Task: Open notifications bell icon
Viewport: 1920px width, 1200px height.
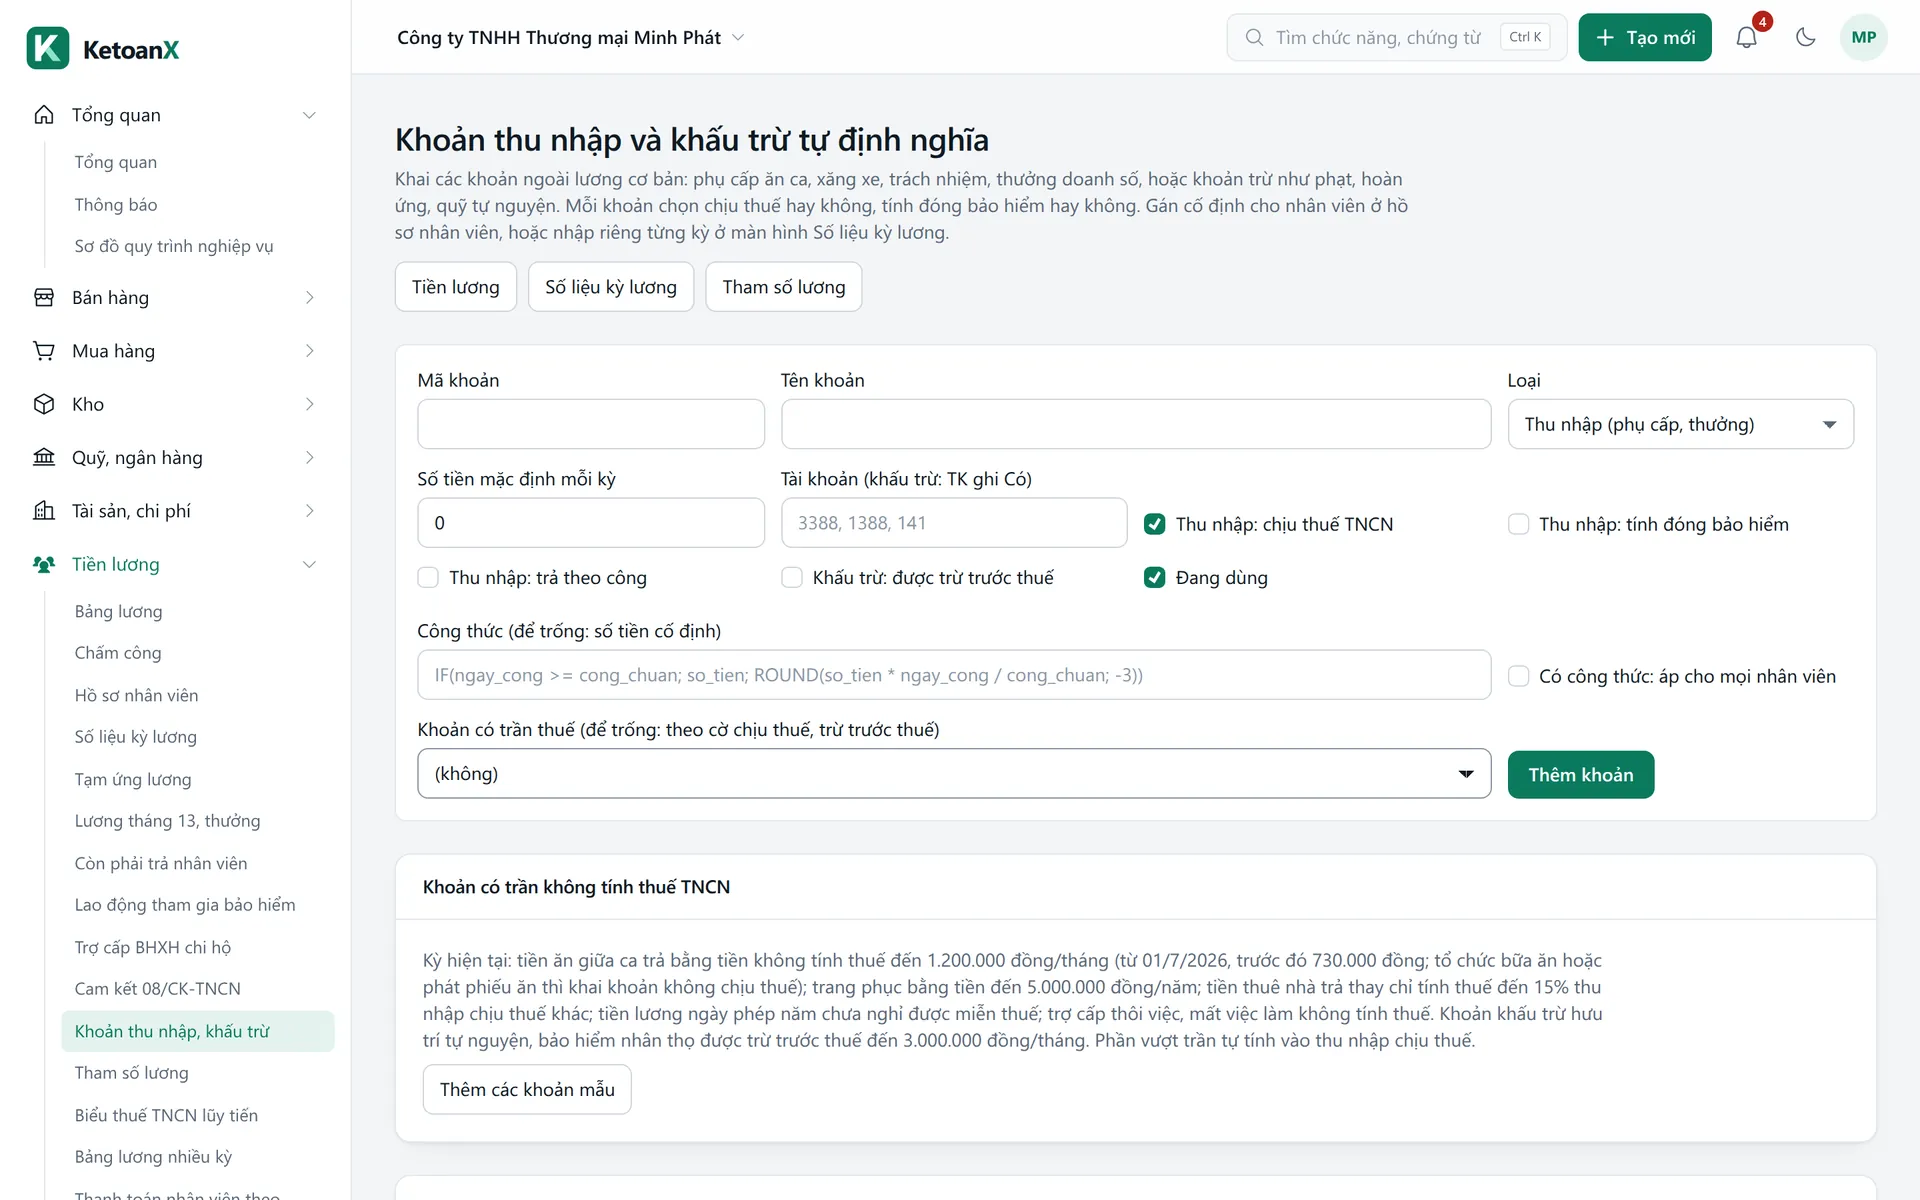Action: [1746, 38]
